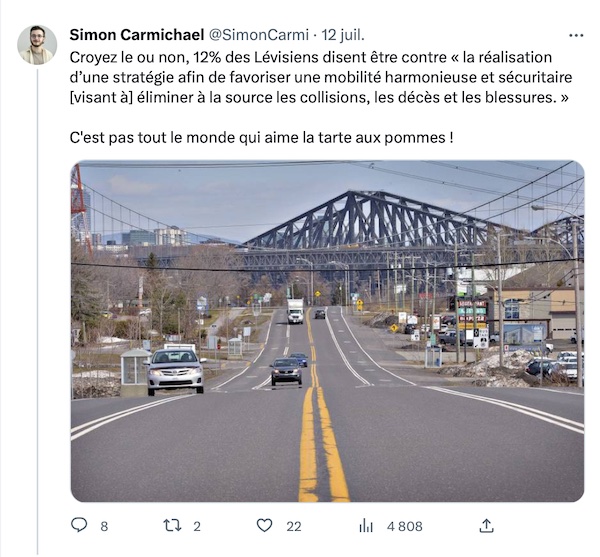Click the like count showing 22
Screen dimensions: 600x557
[294, 526]
